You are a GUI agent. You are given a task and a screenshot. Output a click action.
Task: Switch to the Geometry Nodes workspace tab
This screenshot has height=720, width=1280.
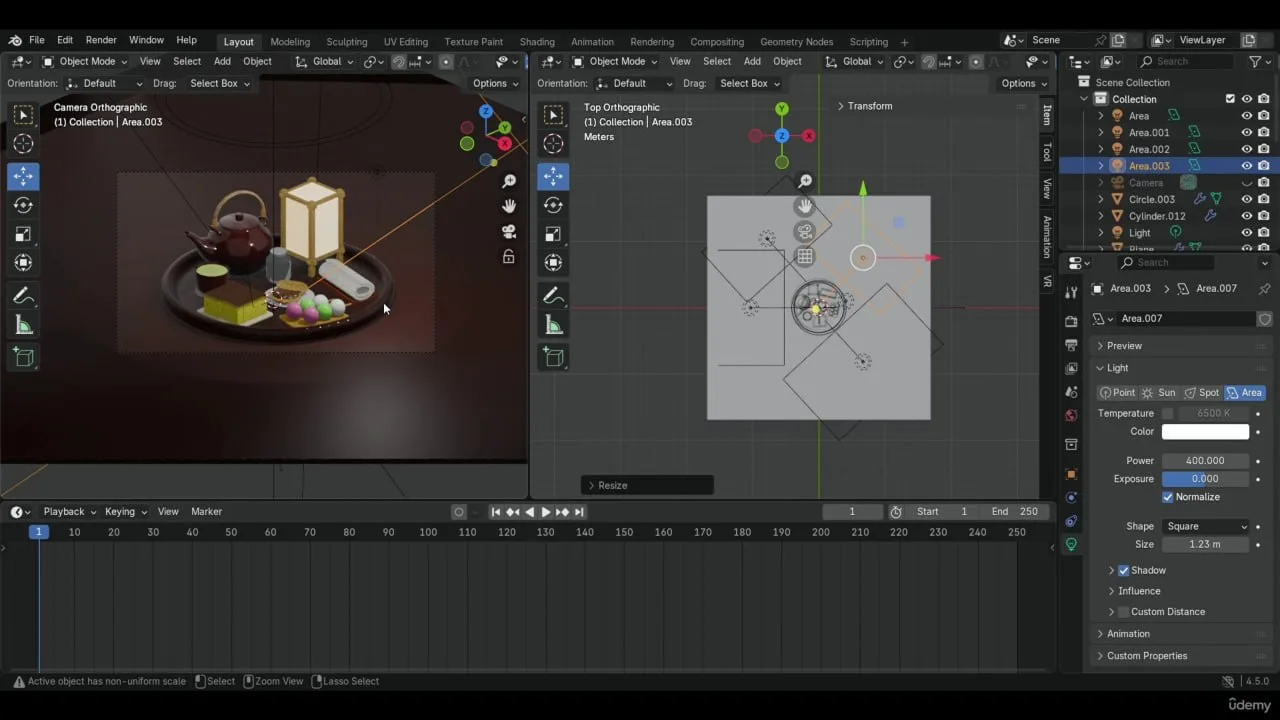(796, 42)
